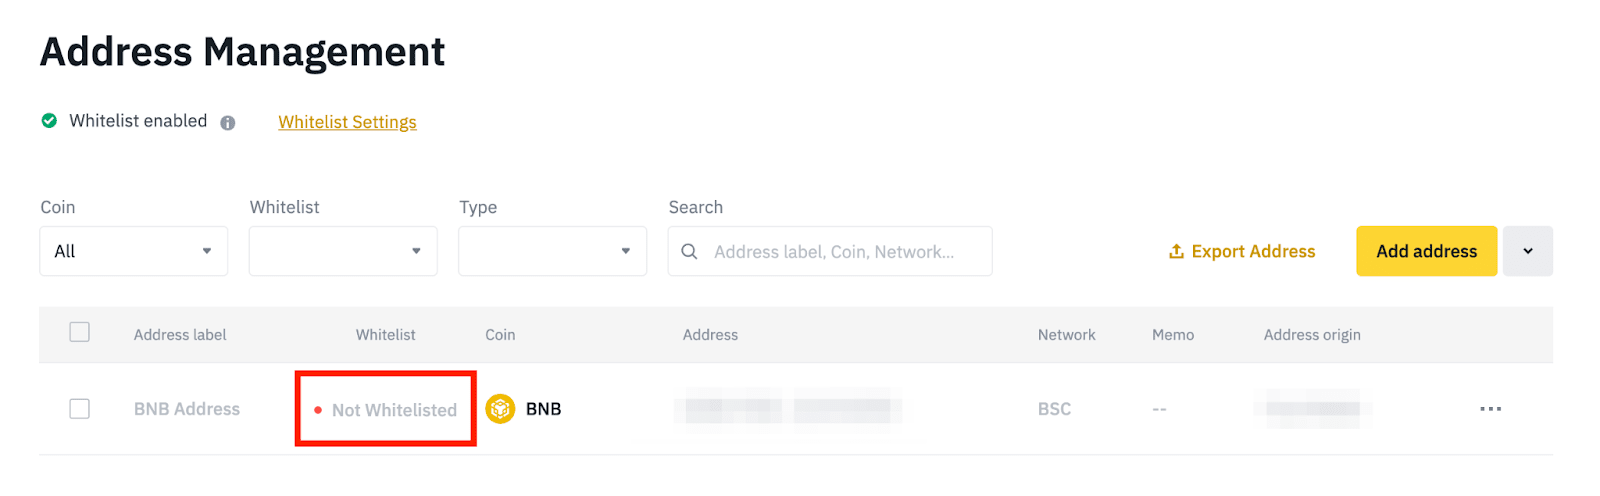Open the Type filter dropdown
Viewport: 1600px width, 496px height.
pyautogui.click(x=552, y=251)
